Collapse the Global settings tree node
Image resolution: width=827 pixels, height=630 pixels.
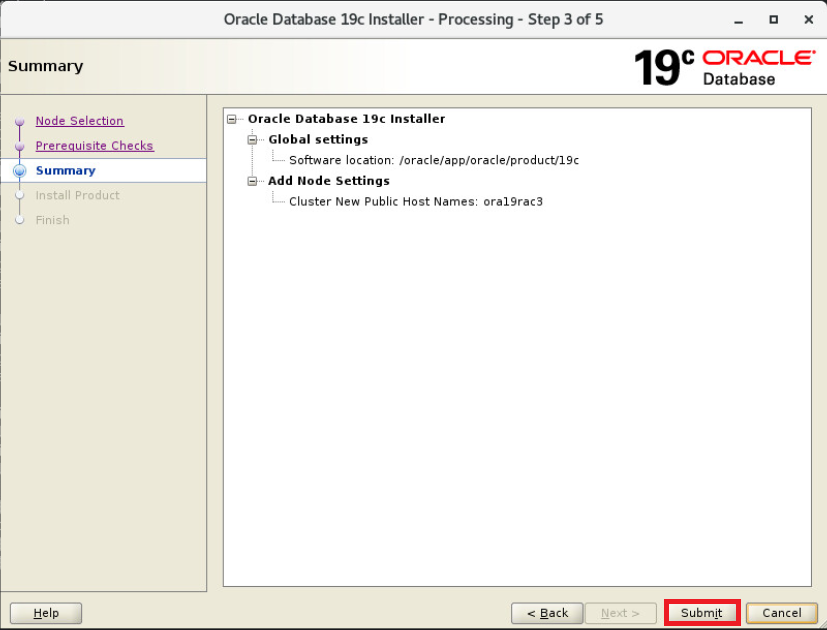253,140
